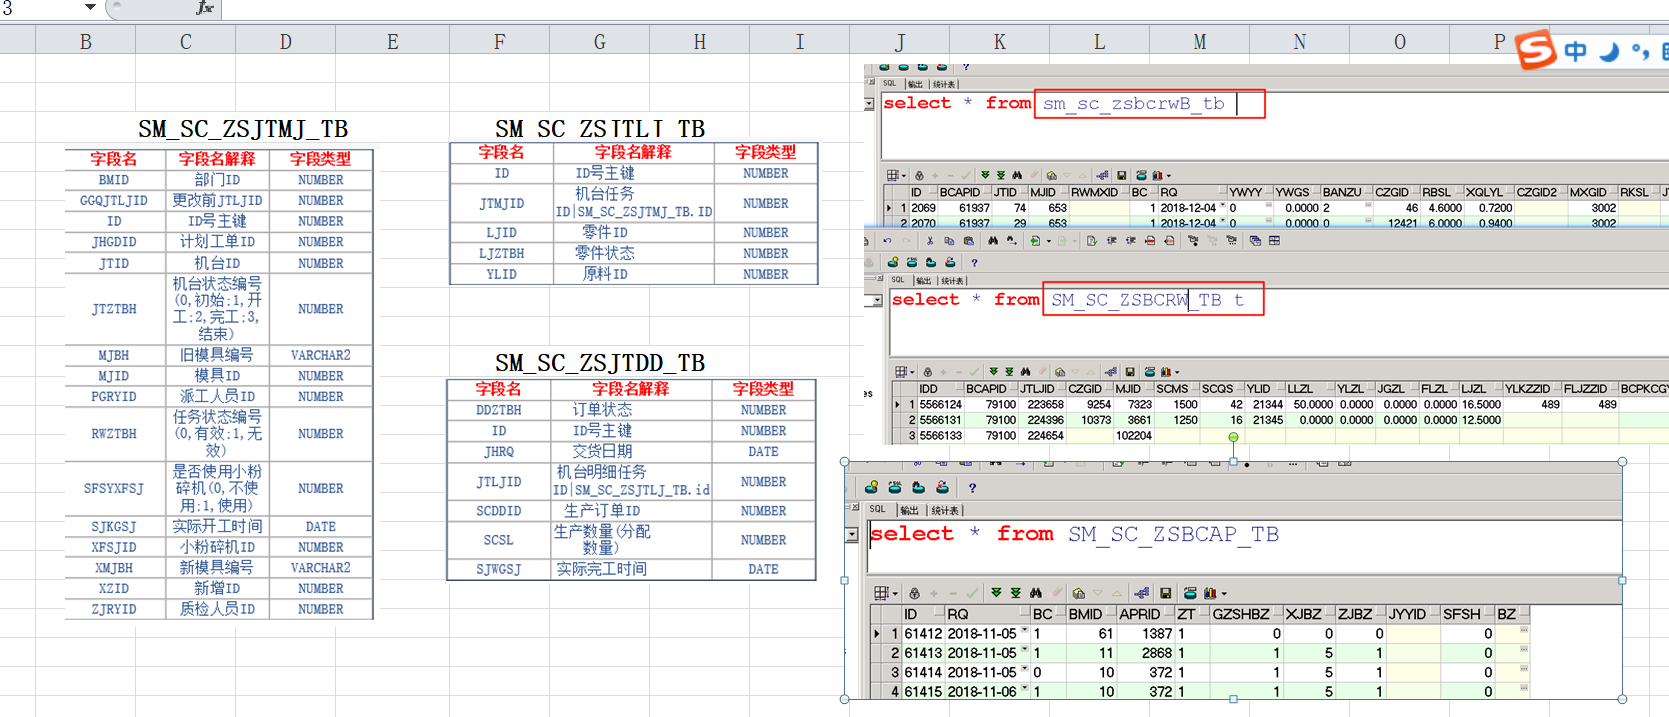
Task: Click fetch next page icon in bottom result grid
Action: (x=996, y=593)
